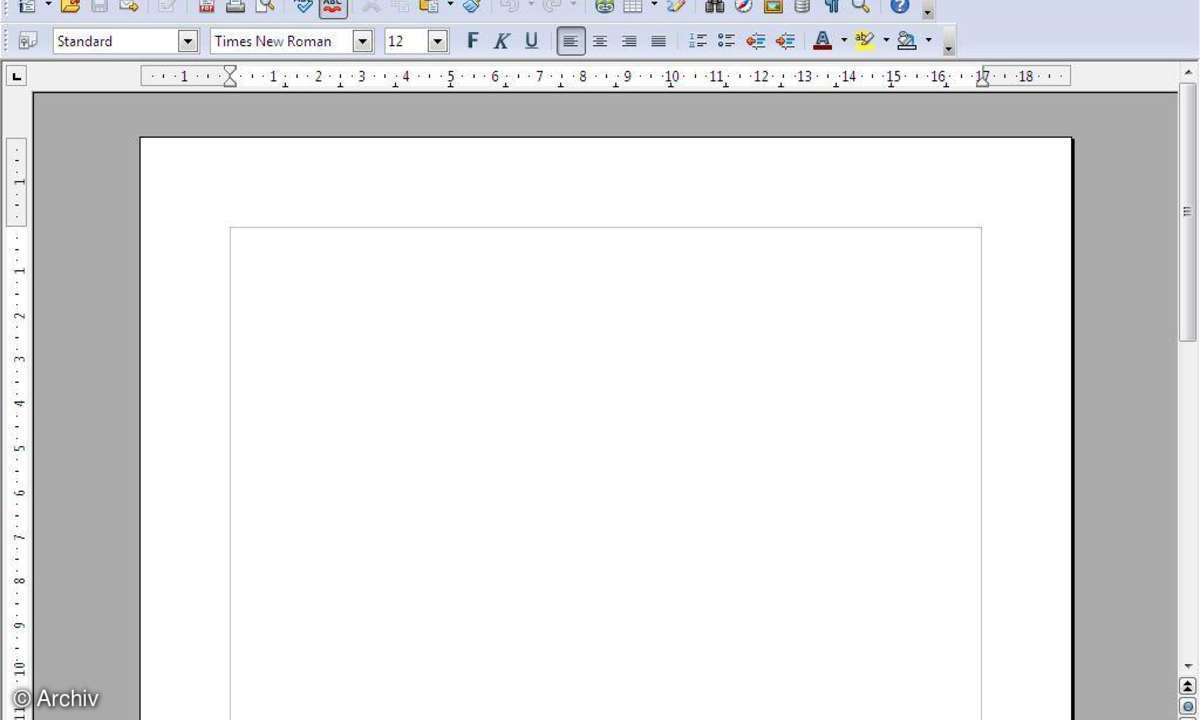Image resolution: width=1200 pixels, height=720 pixels.
Task: Apply the red font color
Action: pos(823,41)
